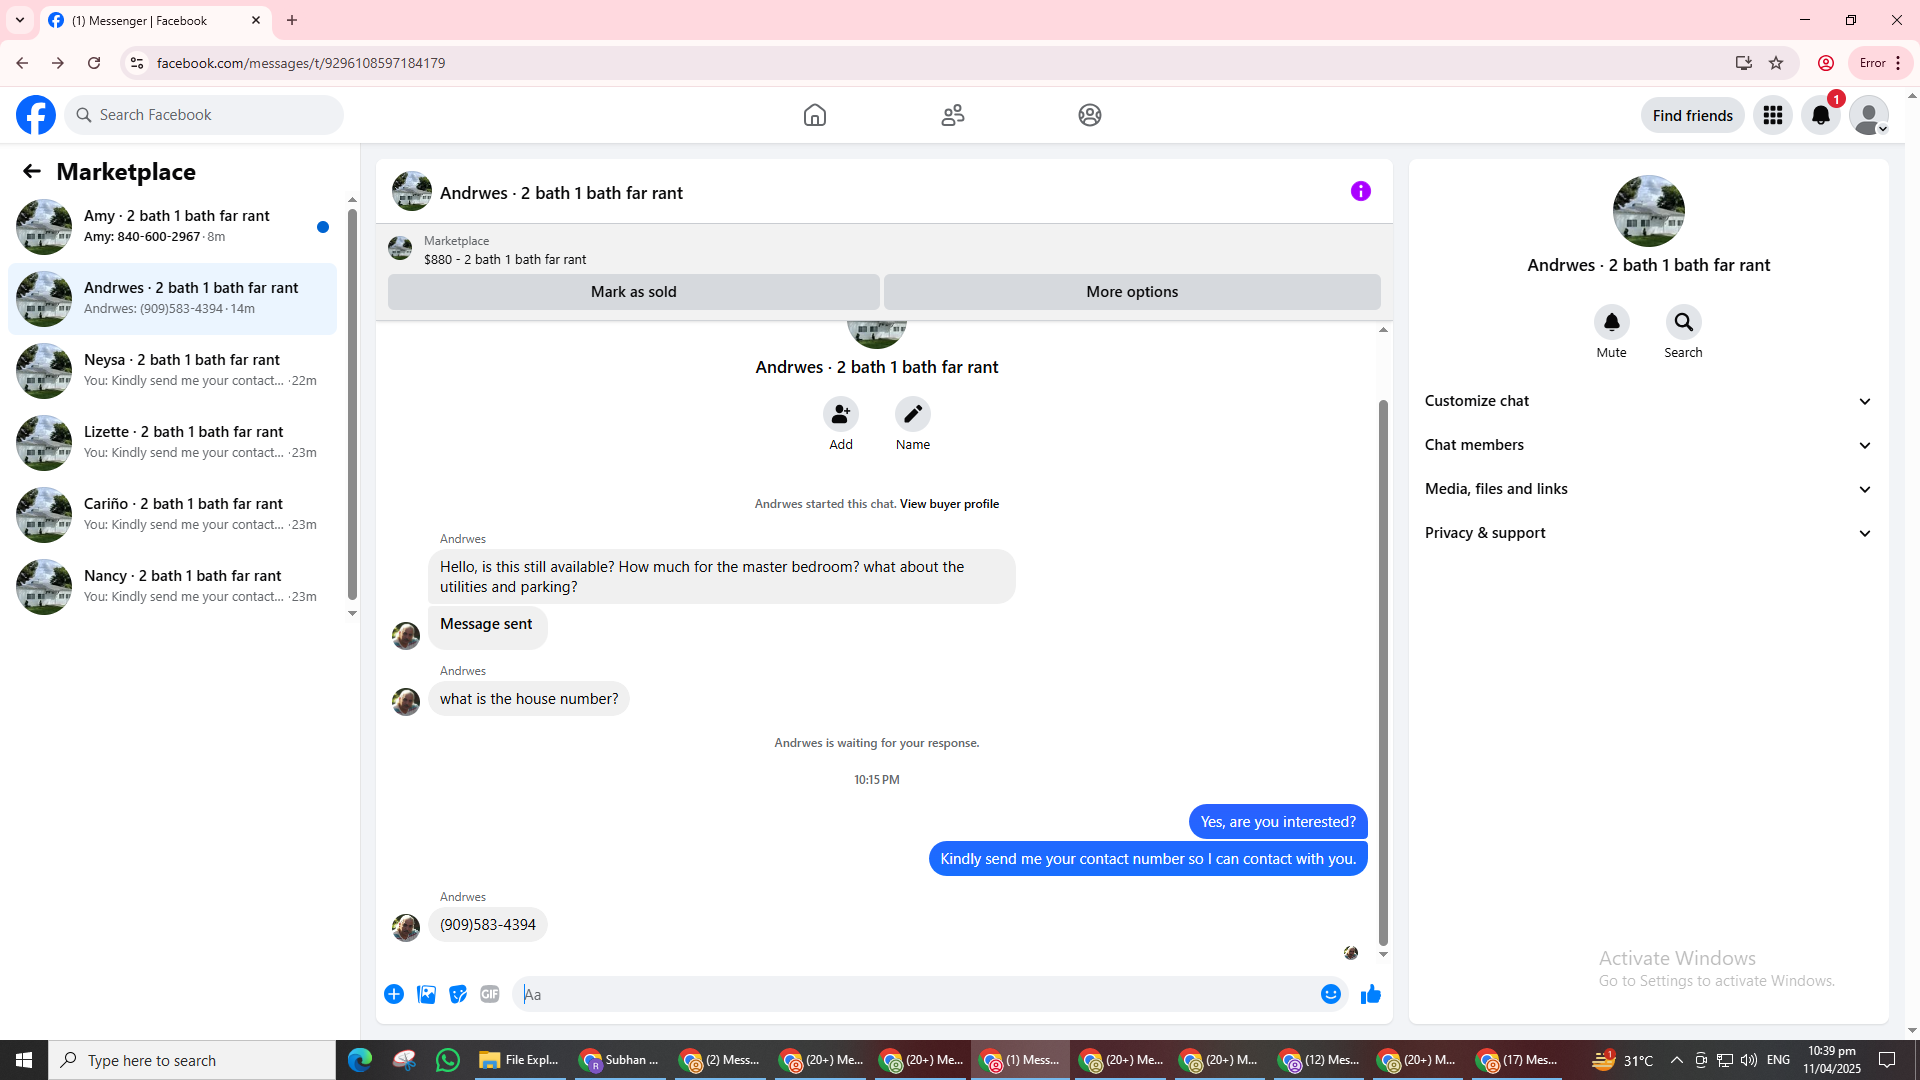Open the account profile avatar menu
This screenshot has height=1080, width=1920.
[1869, 115]
